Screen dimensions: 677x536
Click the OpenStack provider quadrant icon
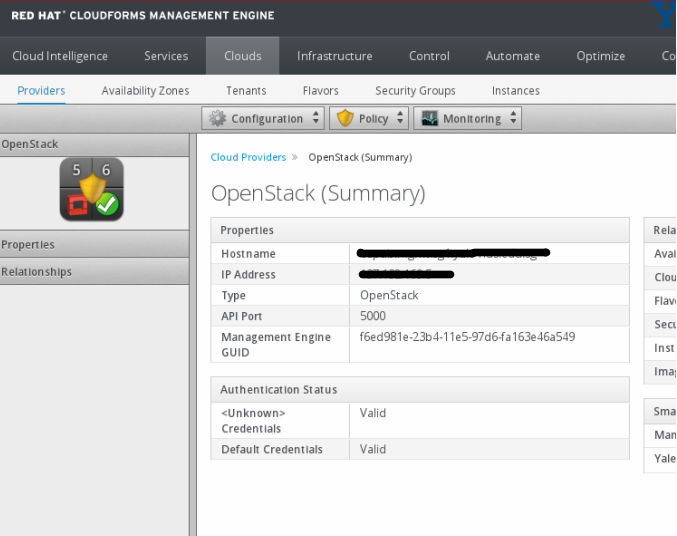(x=92, y=189)
